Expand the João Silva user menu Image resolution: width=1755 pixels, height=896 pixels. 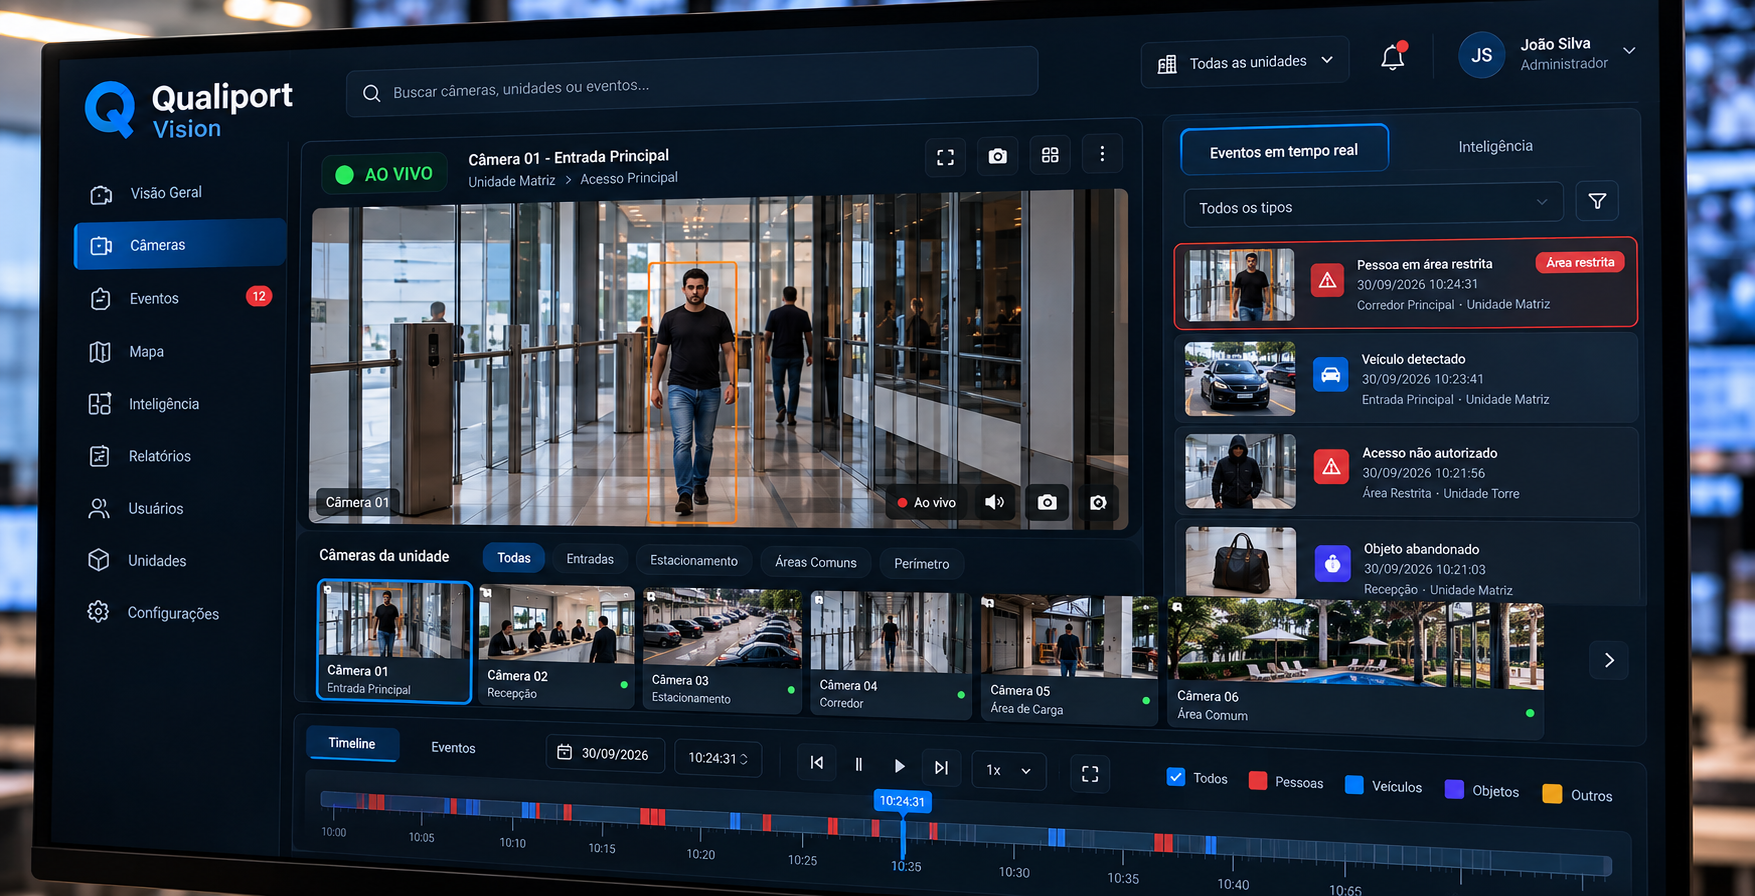[1629, 50]
